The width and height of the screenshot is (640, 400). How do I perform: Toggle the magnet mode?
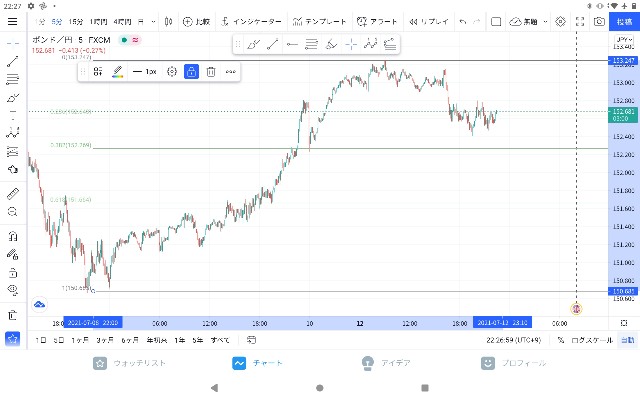pos(13,236)
